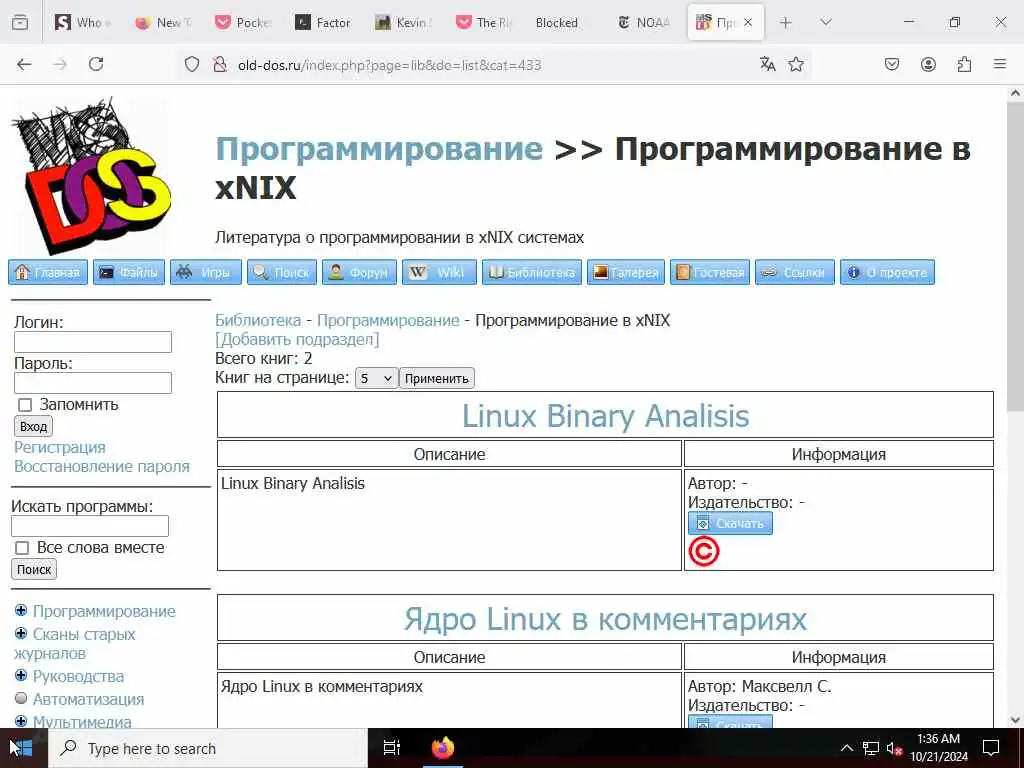Click the Вход login button
Image resolution: width=1024 pixels, height=768 pixels.
(33, 426)
